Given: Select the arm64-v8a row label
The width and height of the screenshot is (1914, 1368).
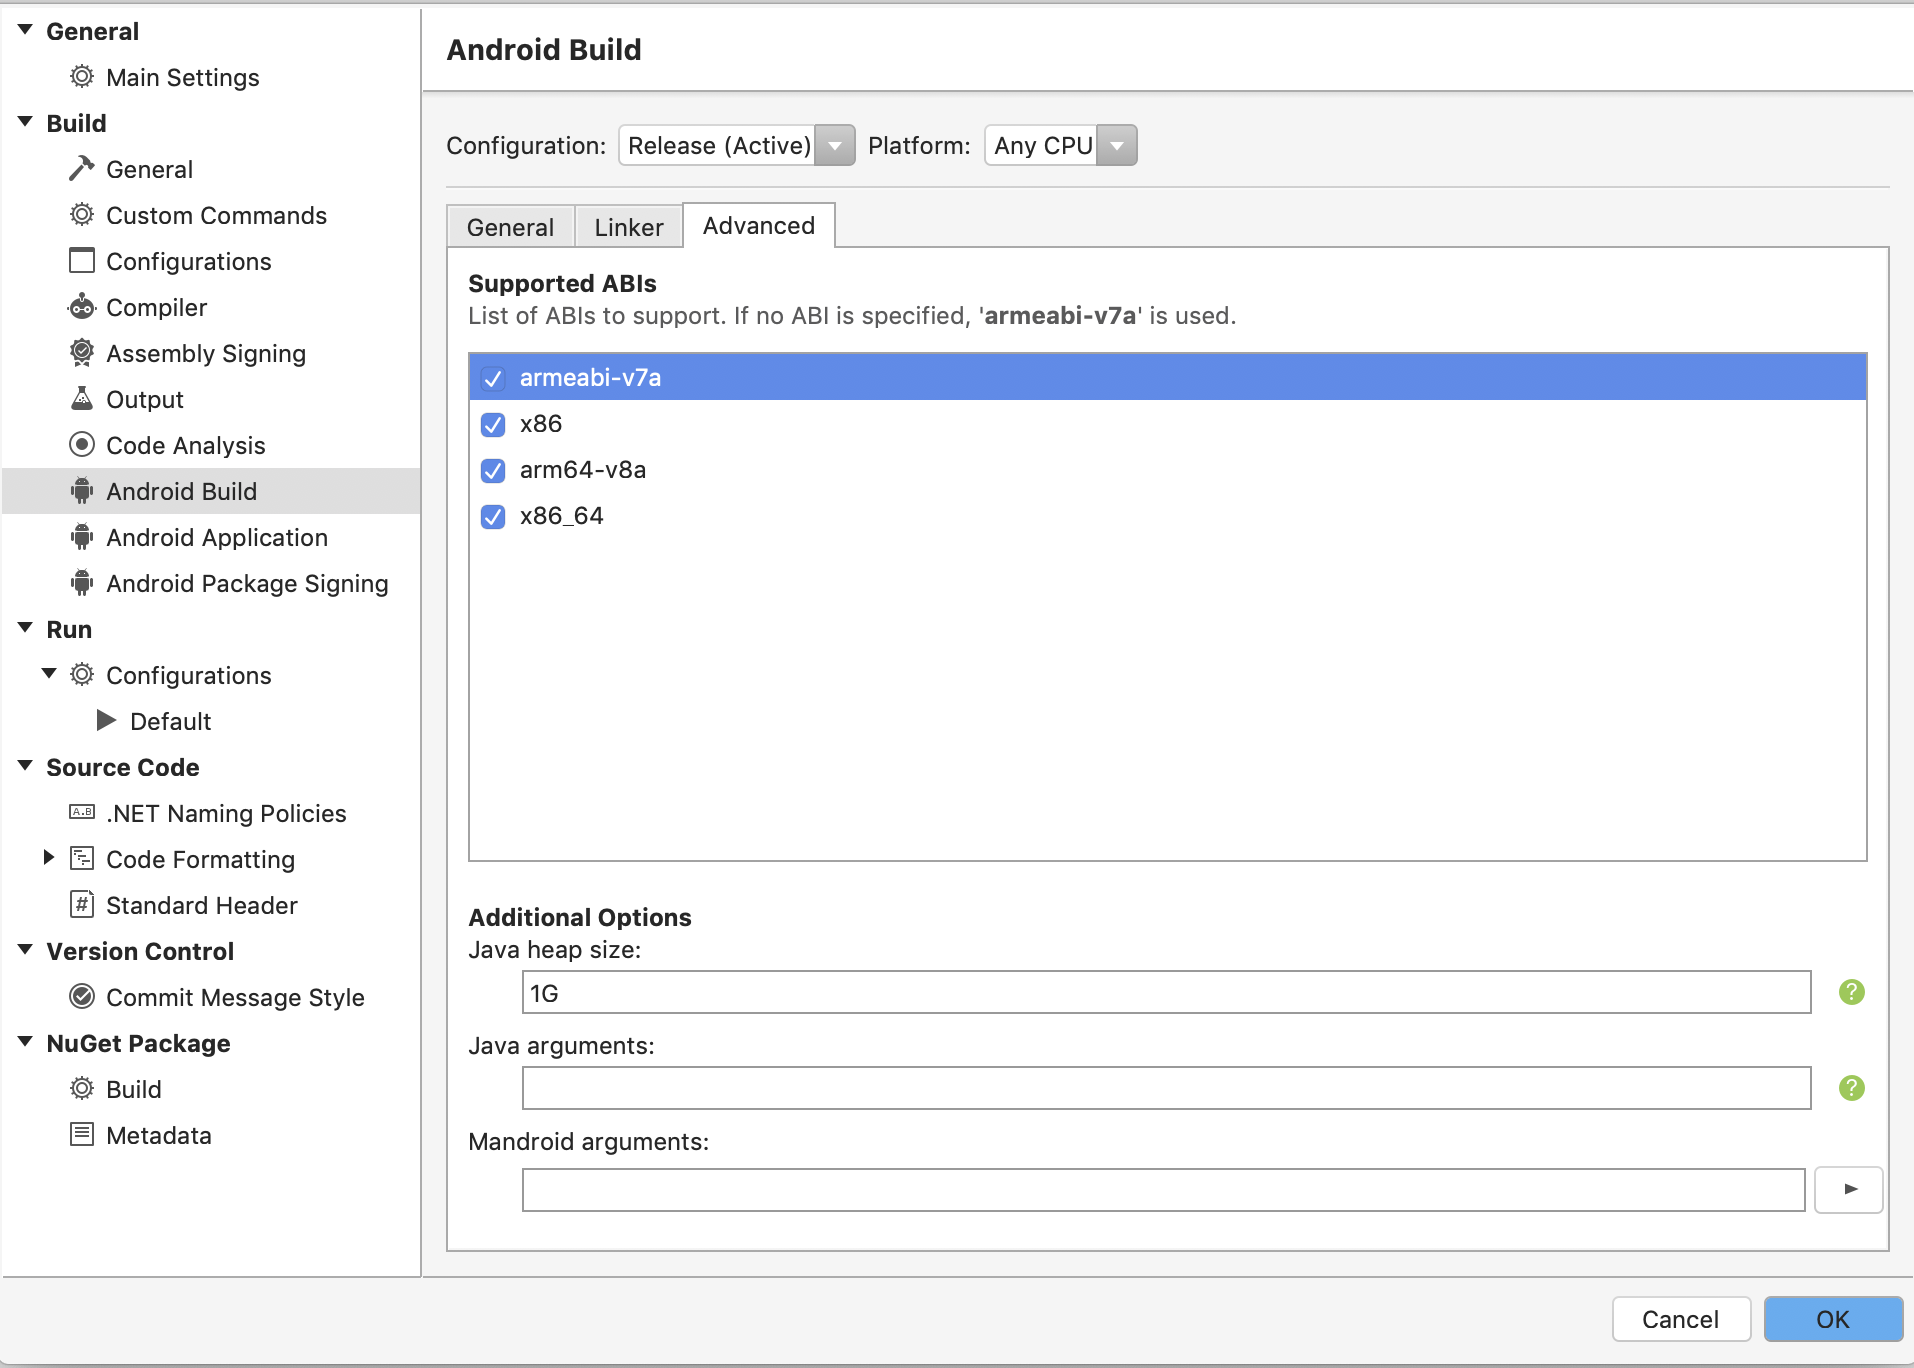Looking at the screenshot, I should (583, 470).
